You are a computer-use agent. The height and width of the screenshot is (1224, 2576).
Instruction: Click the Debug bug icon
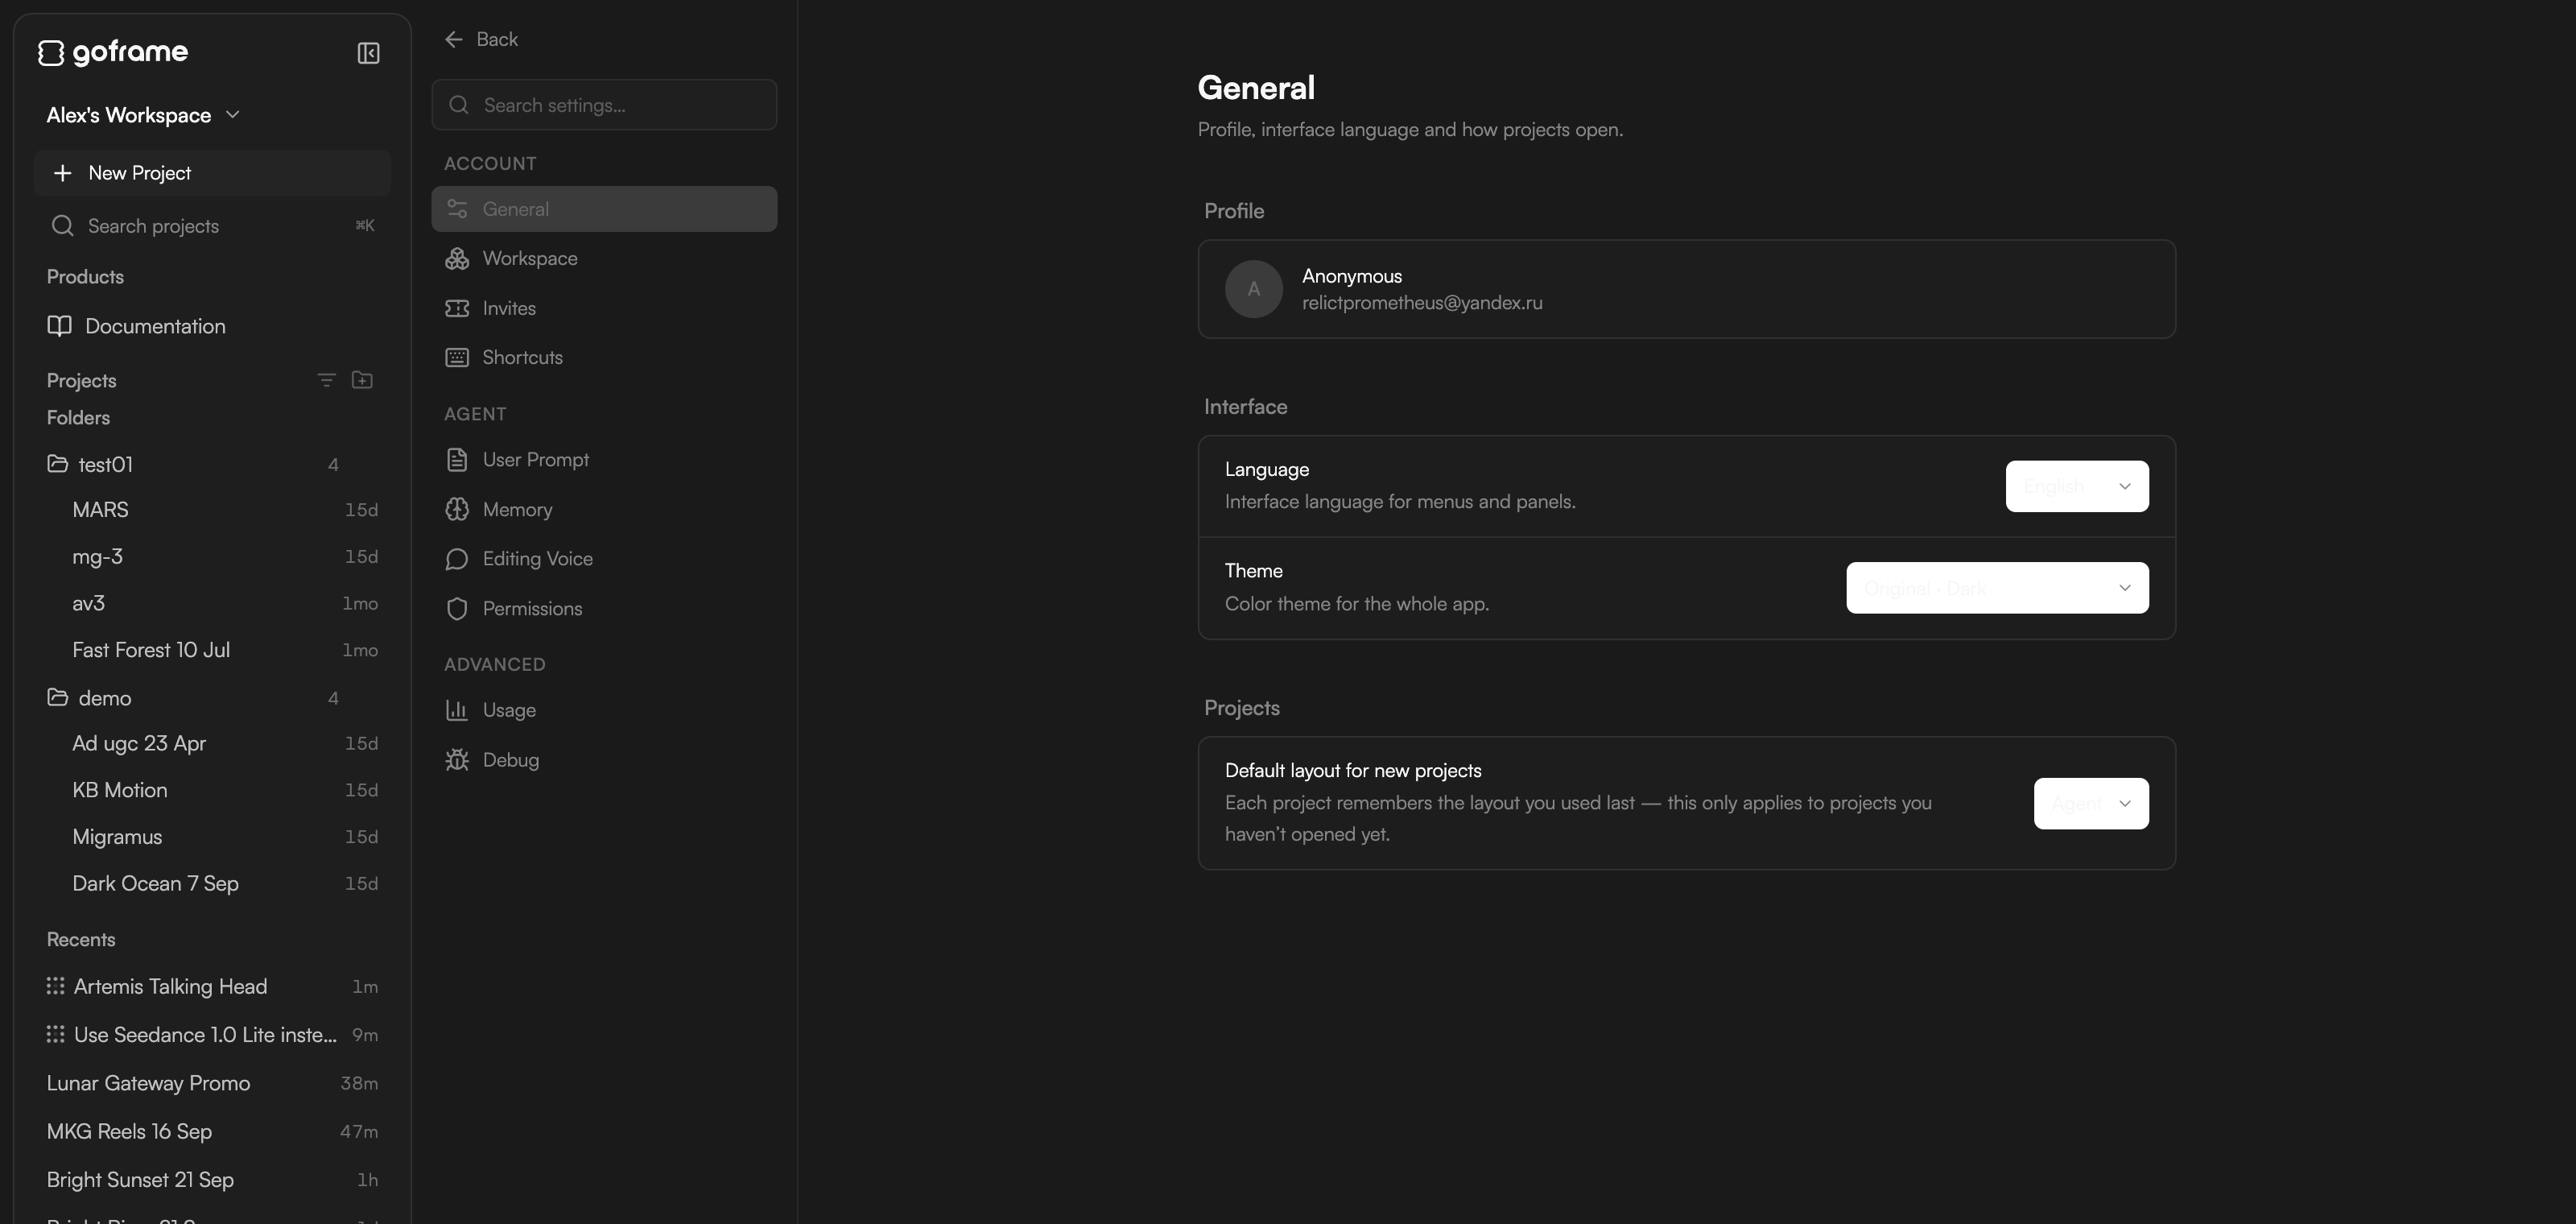pyautogui.click(x=457, y=760)
